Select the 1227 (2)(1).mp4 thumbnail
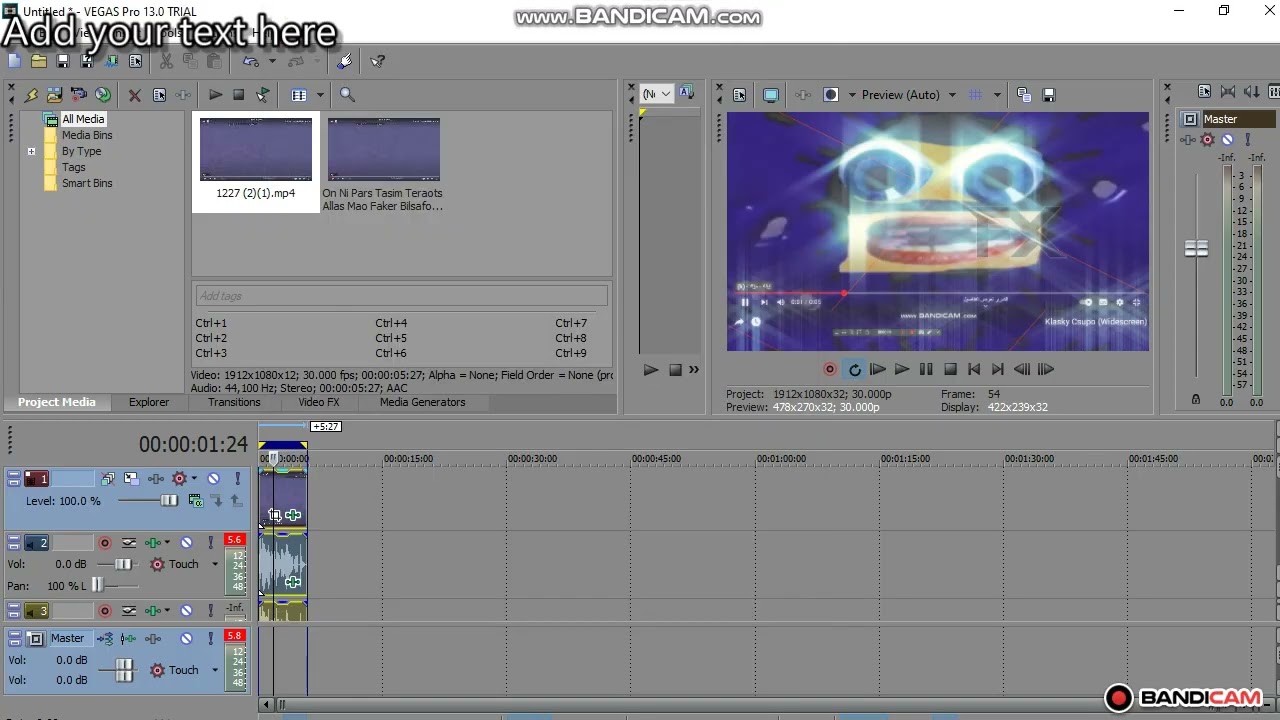 (x=256, y=150)
